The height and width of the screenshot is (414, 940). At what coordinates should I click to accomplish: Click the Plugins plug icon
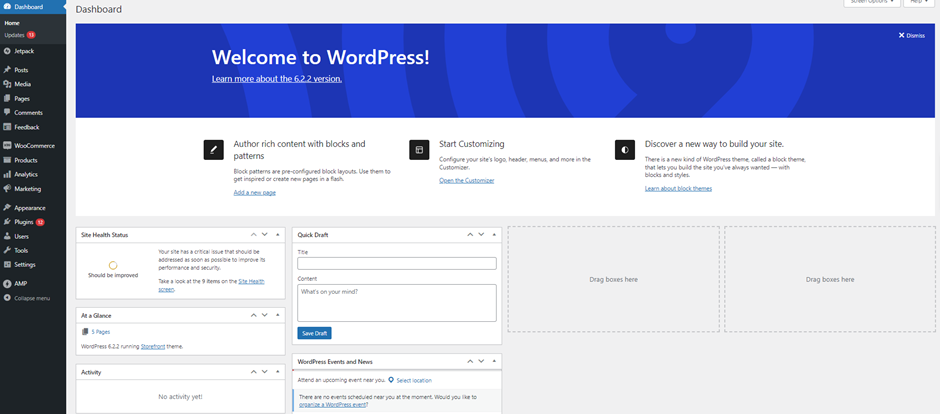[7, 222]
